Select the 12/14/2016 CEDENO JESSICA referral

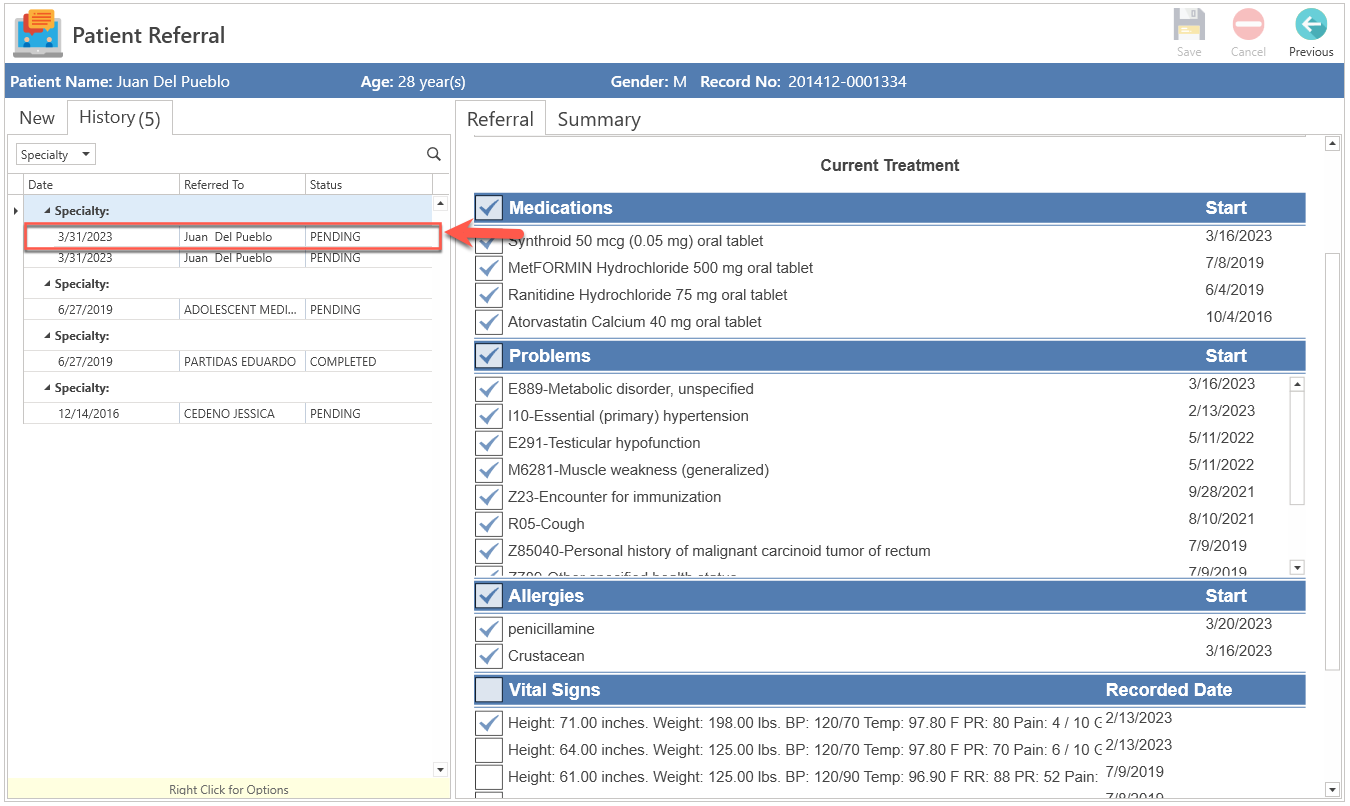pos(228,414)
